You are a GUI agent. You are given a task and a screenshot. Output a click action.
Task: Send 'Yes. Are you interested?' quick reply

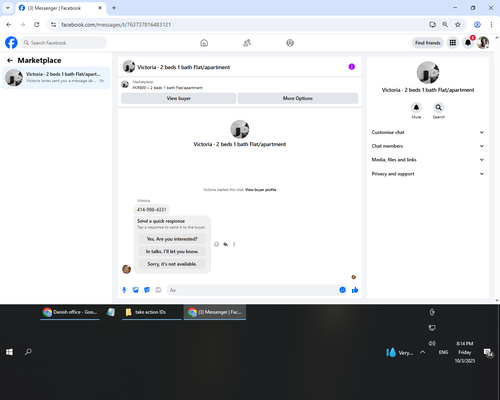[x=172, y=239]
